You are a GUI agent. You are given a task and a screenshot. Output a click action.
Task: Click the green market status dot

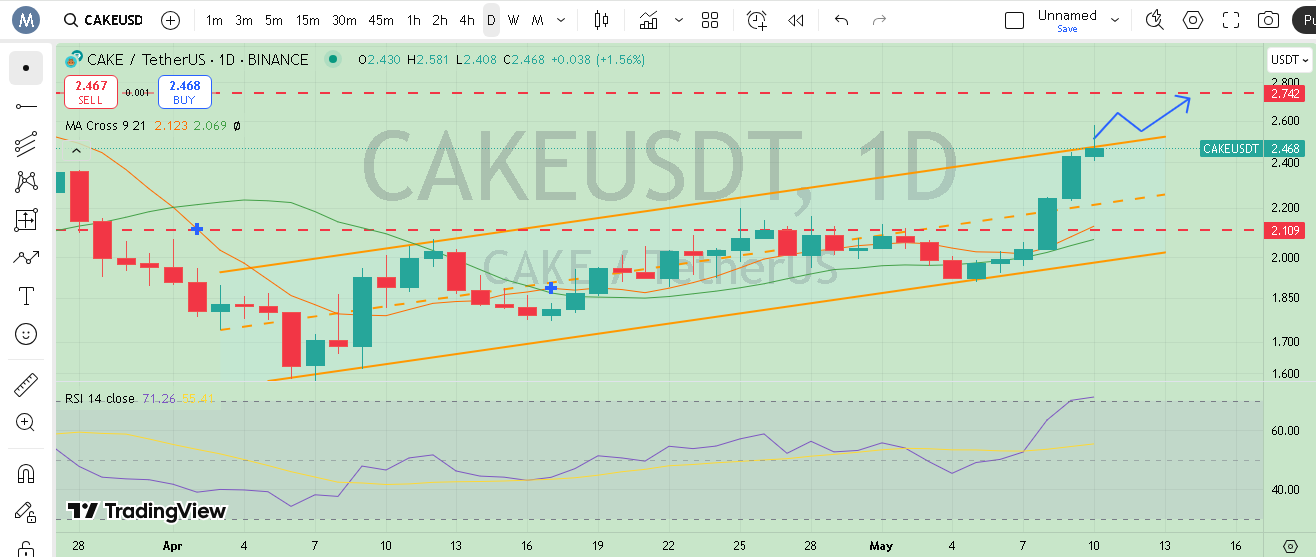point(332,59)
